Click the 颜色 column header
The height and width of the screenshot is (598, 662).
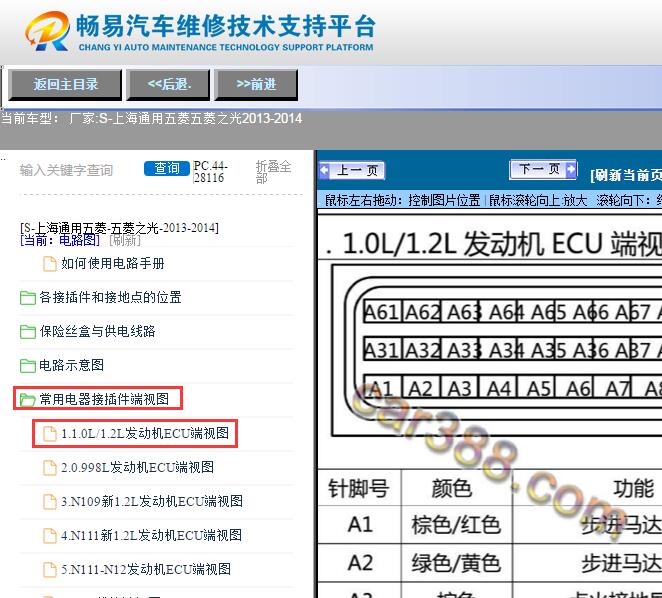tap(452, 488)
